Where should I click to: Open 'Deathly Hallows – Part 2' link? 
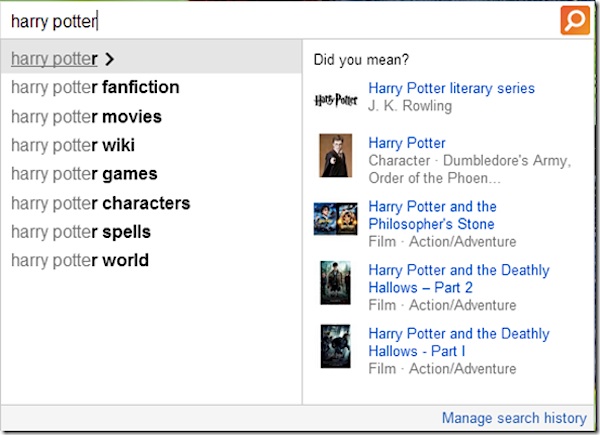click(x=459, y=279)
